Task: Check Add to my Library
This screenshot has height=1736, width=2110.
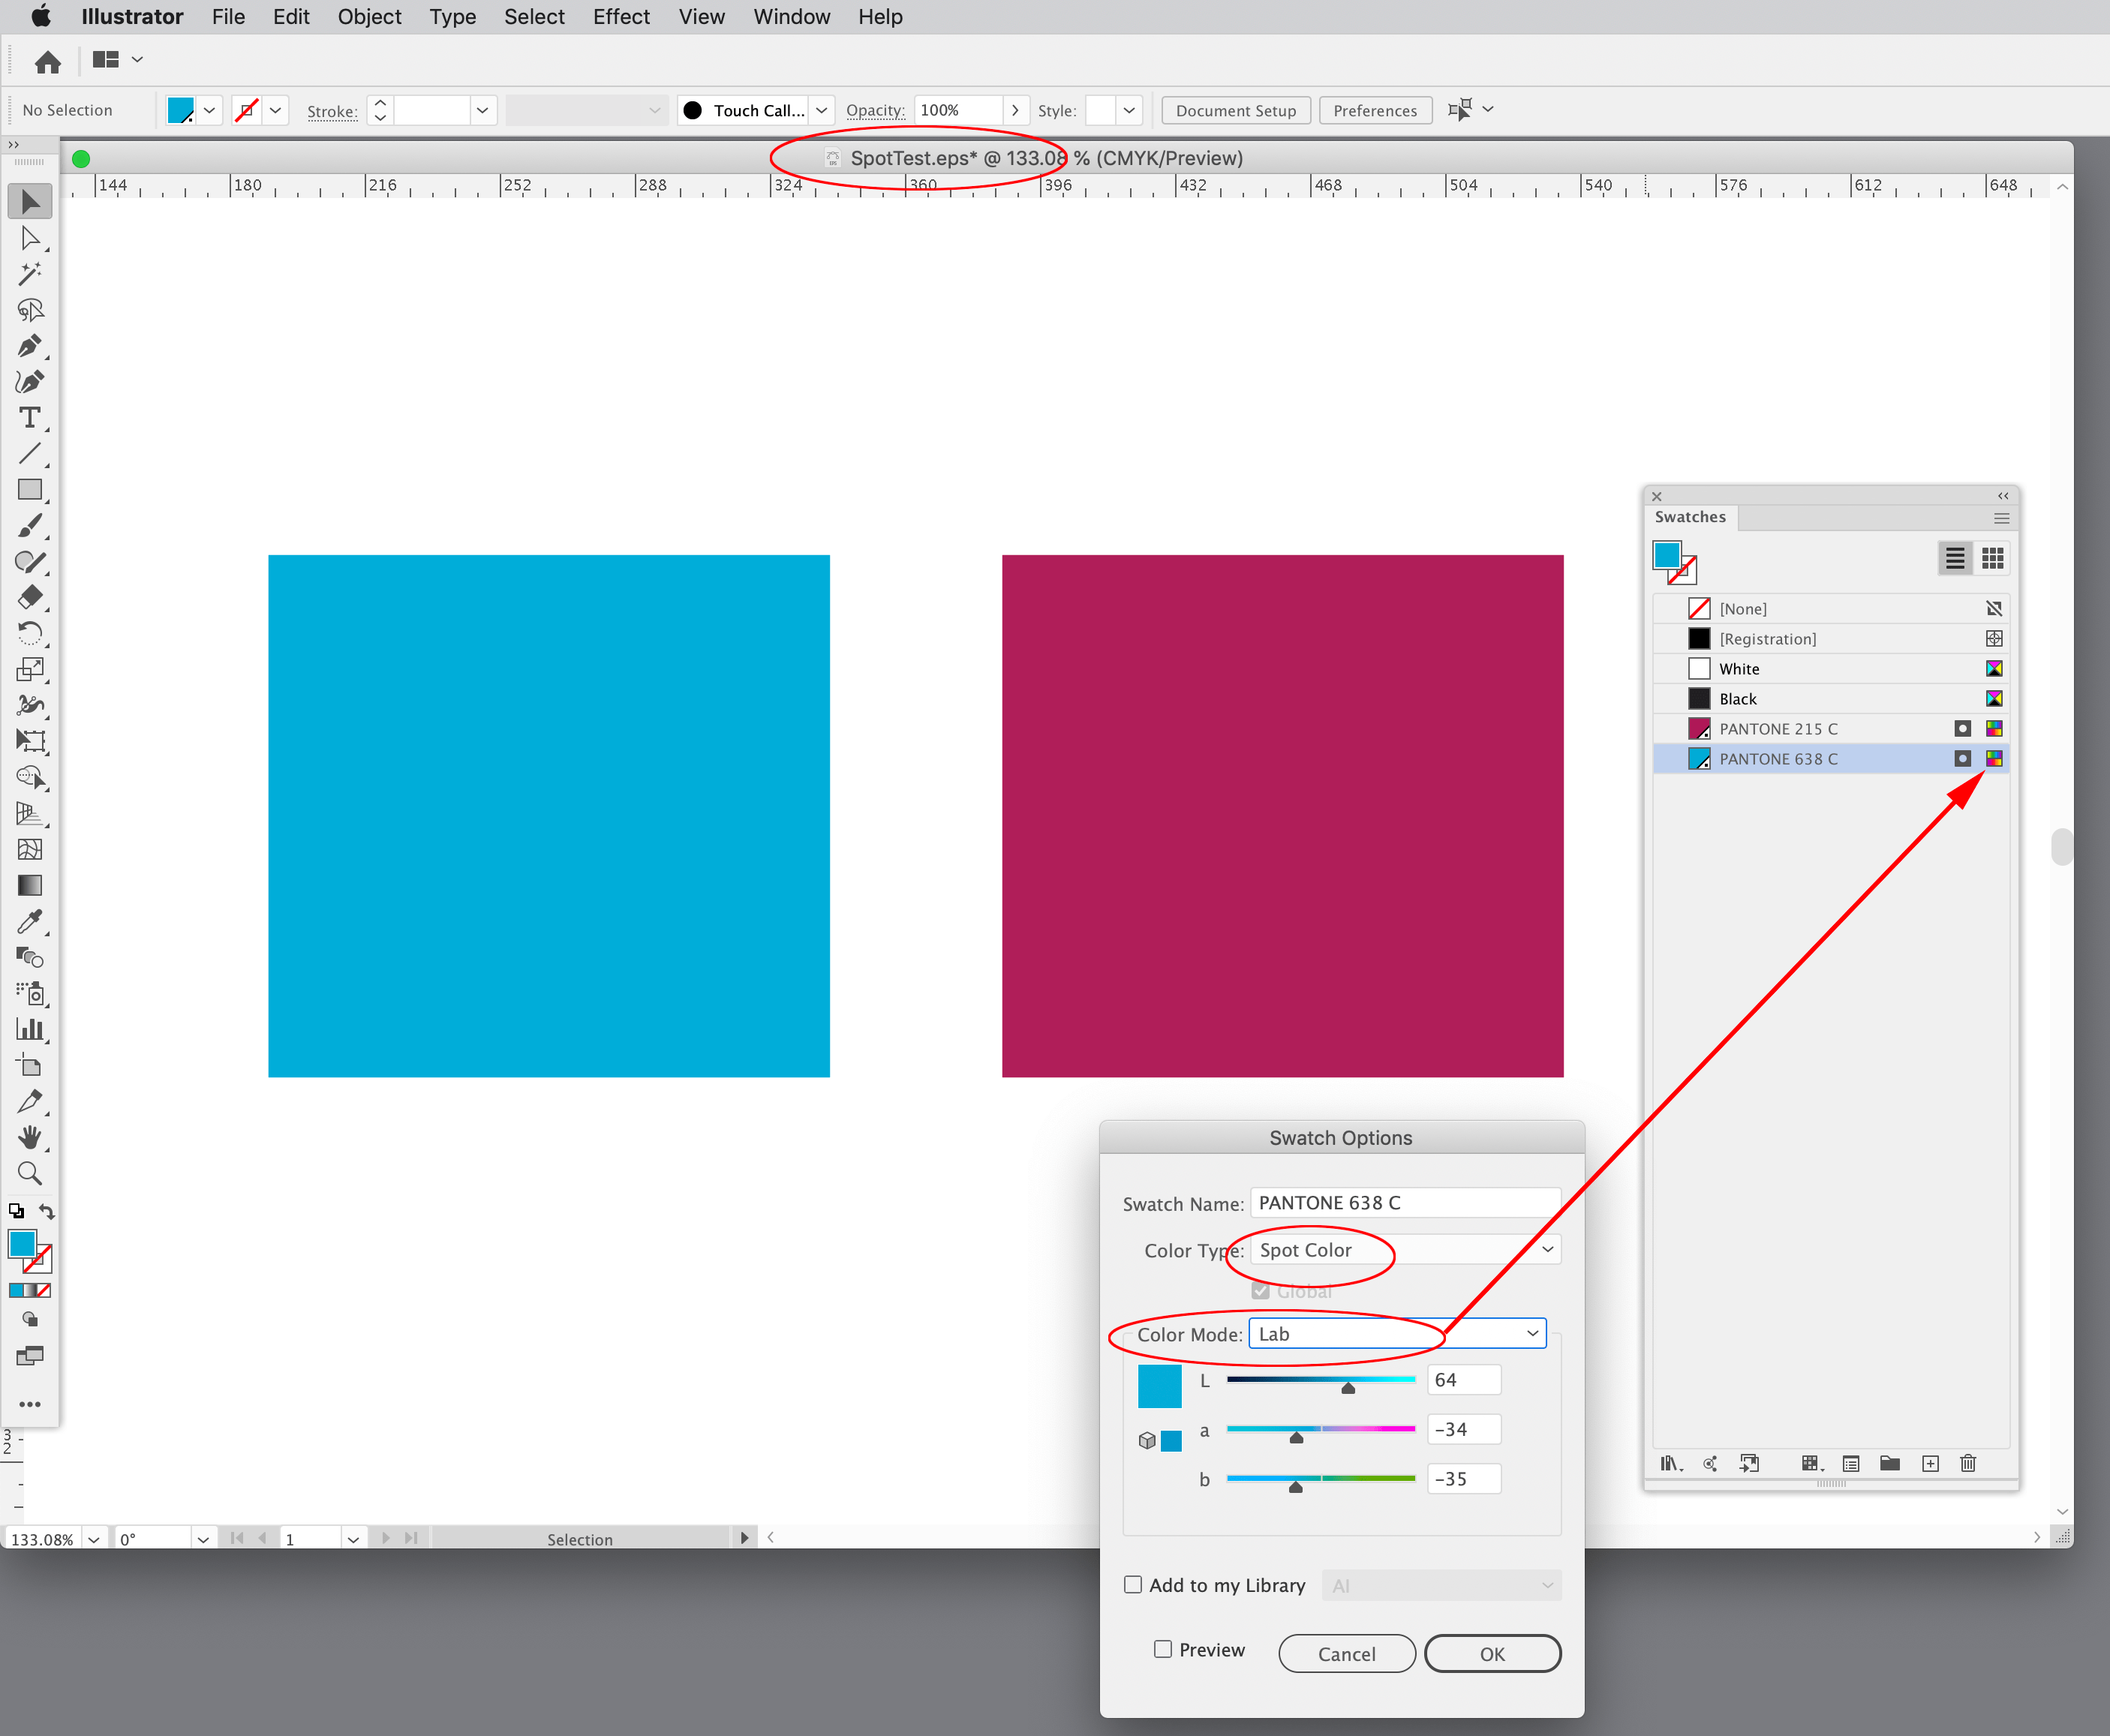Action: click(1133, 1584)
